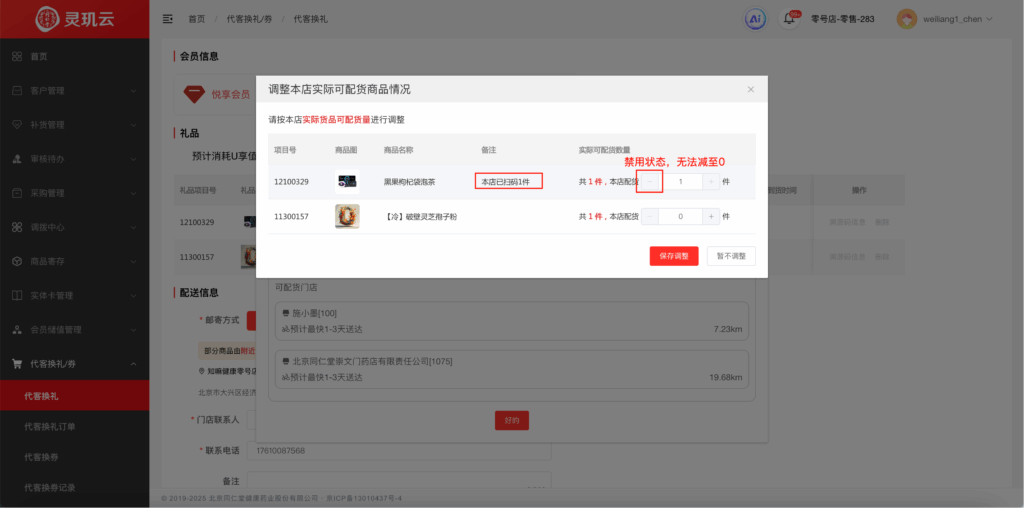Click the 首页 sidebar icon

pos(17,56)
